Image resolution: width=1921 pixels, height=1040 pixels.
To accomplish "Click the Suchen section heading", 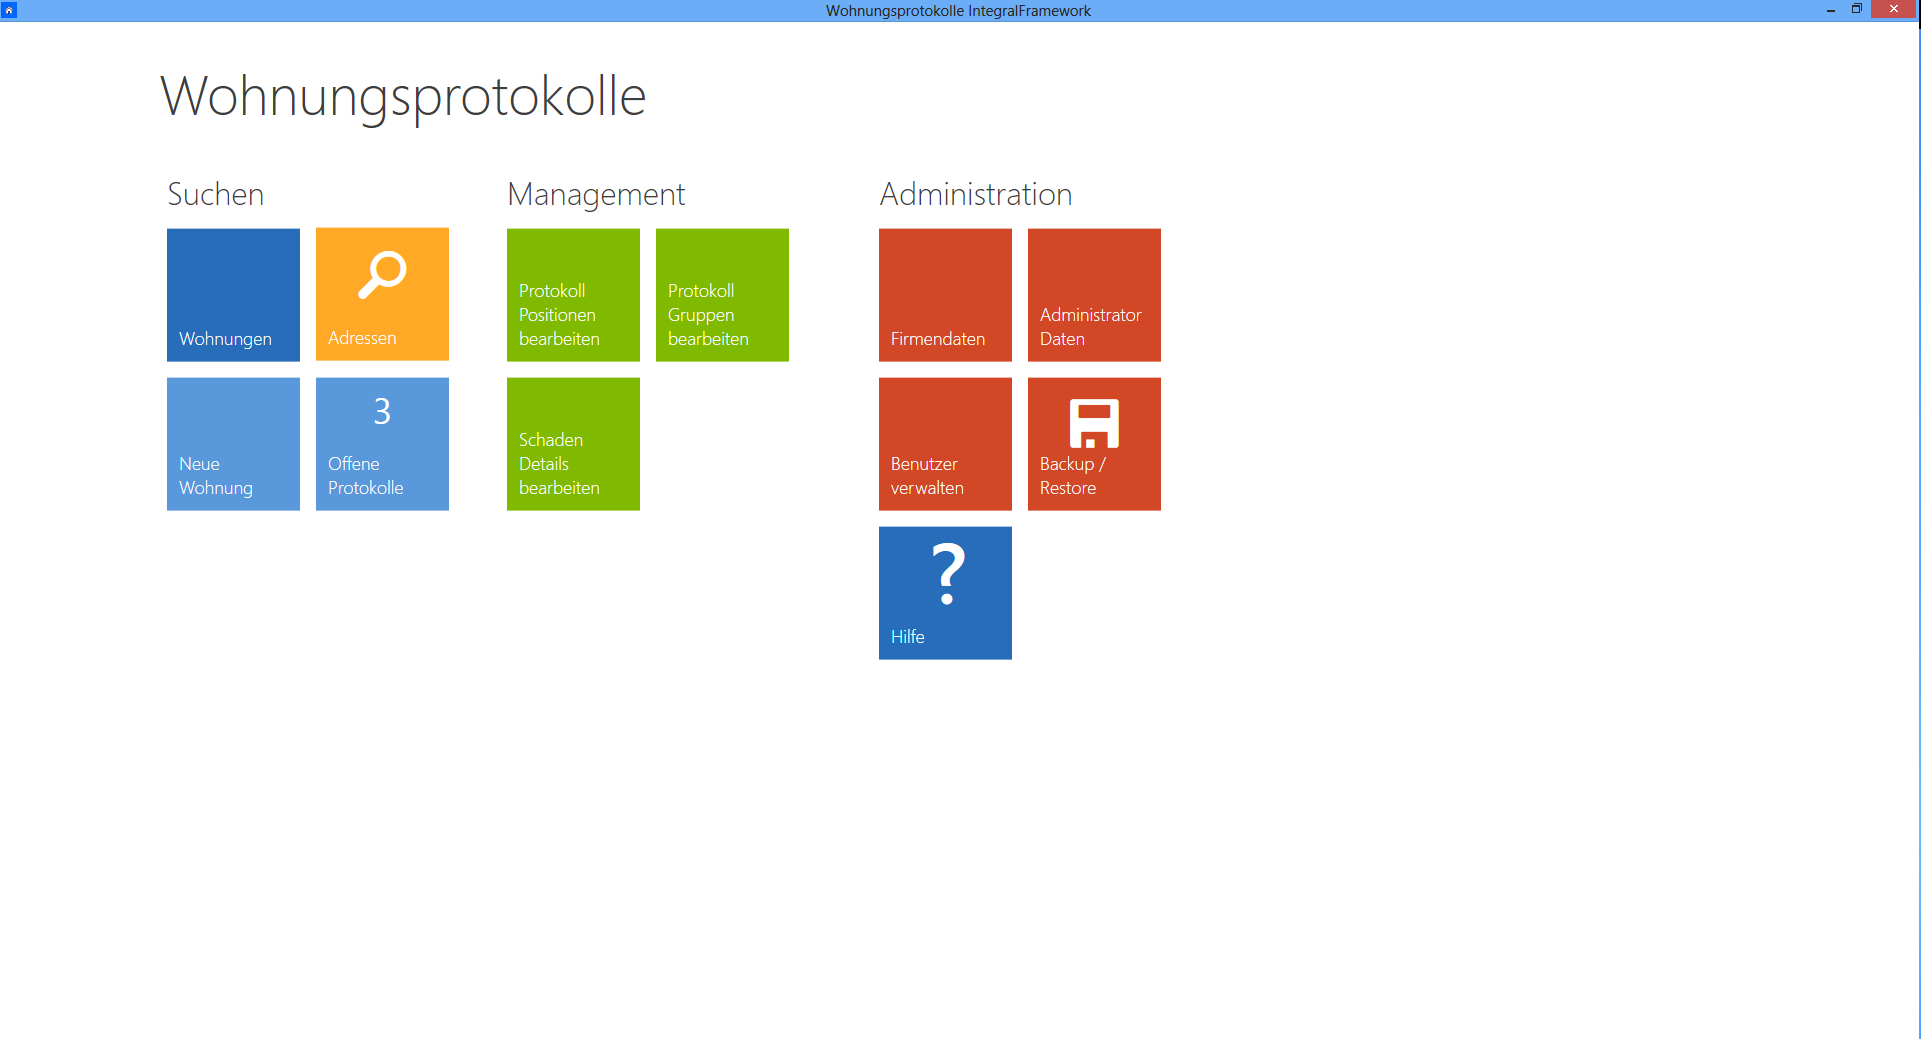I will pos(216,194).
